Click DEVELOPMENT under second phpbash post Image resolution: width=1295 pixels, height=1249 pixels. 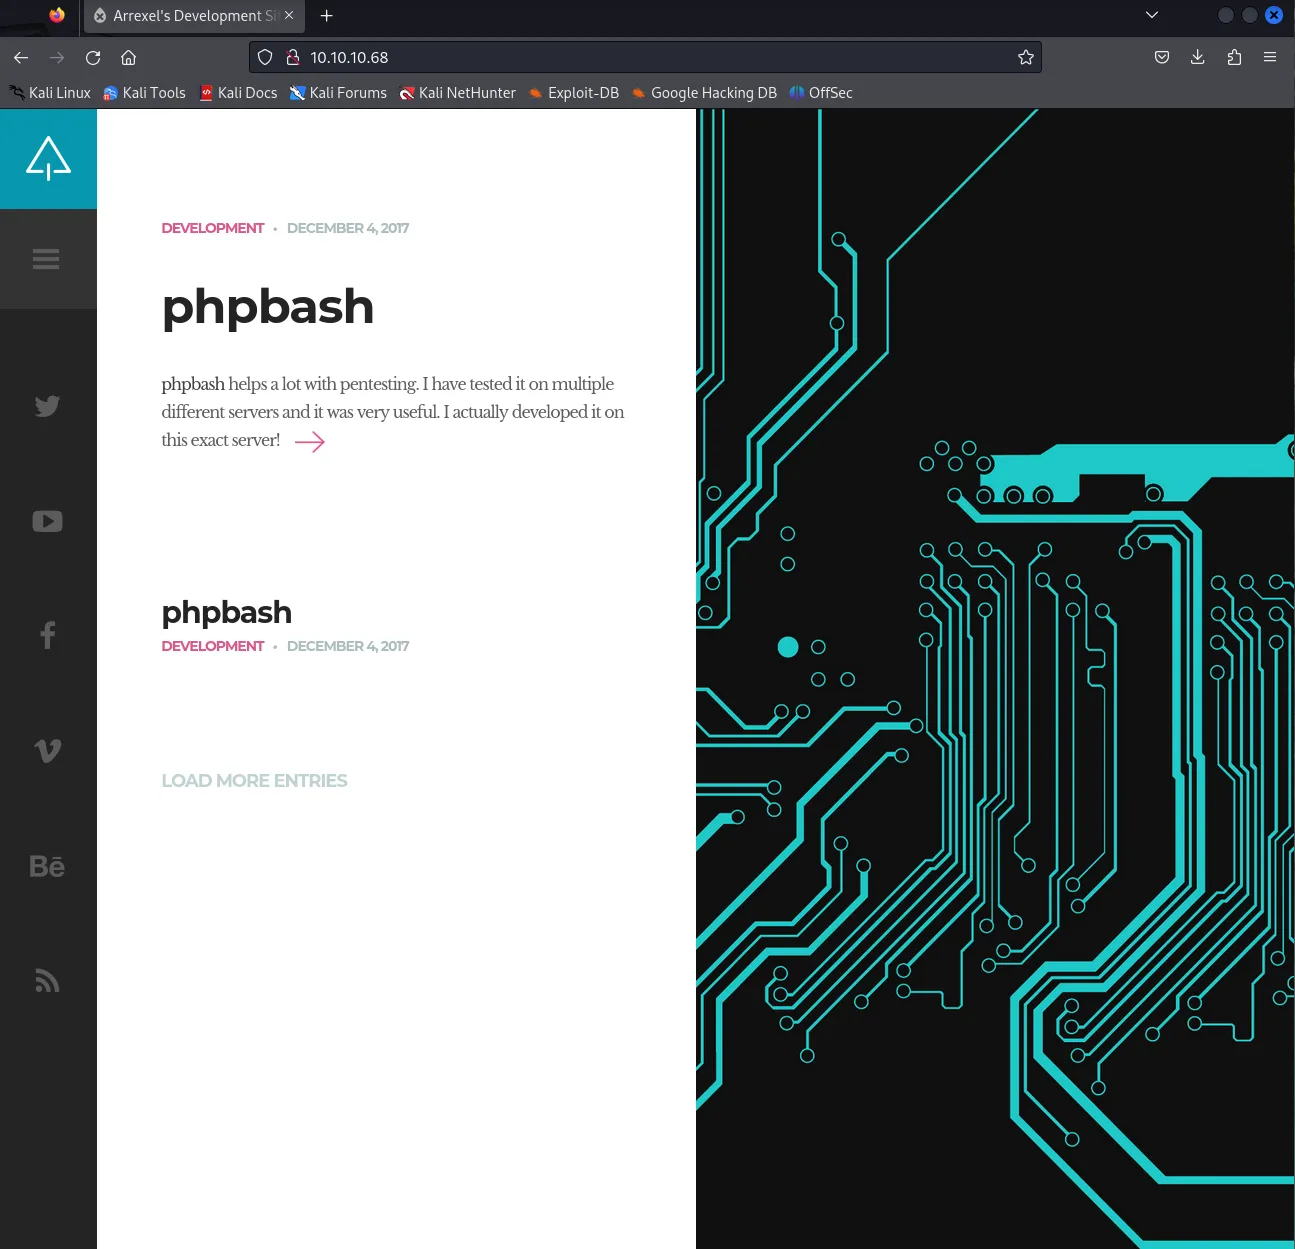pyautogui.click(x=213, y=646)
